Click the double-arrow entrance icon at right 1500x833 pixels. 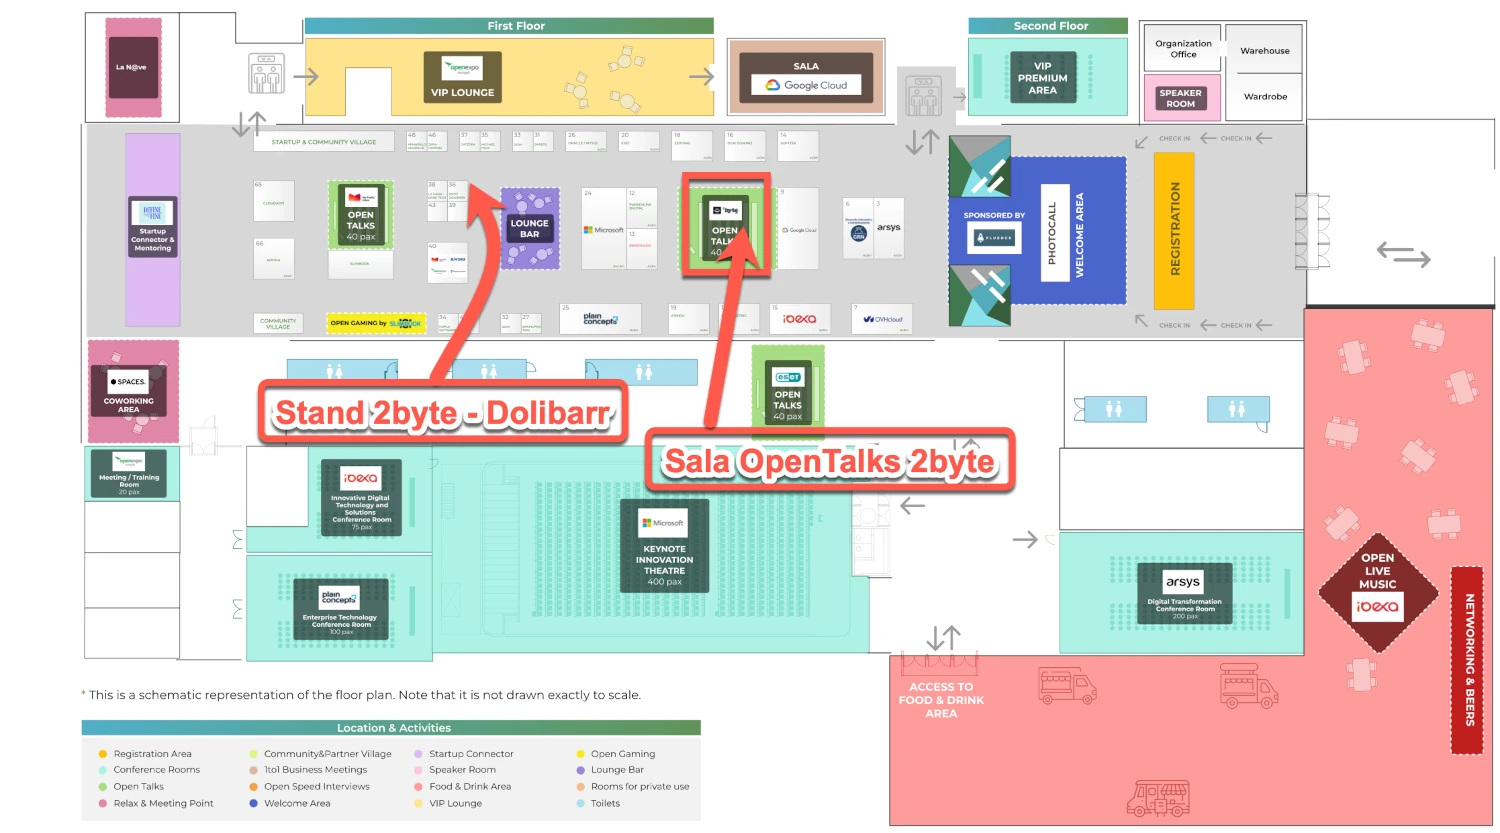pyautogui.click(x=1403, y=254)
